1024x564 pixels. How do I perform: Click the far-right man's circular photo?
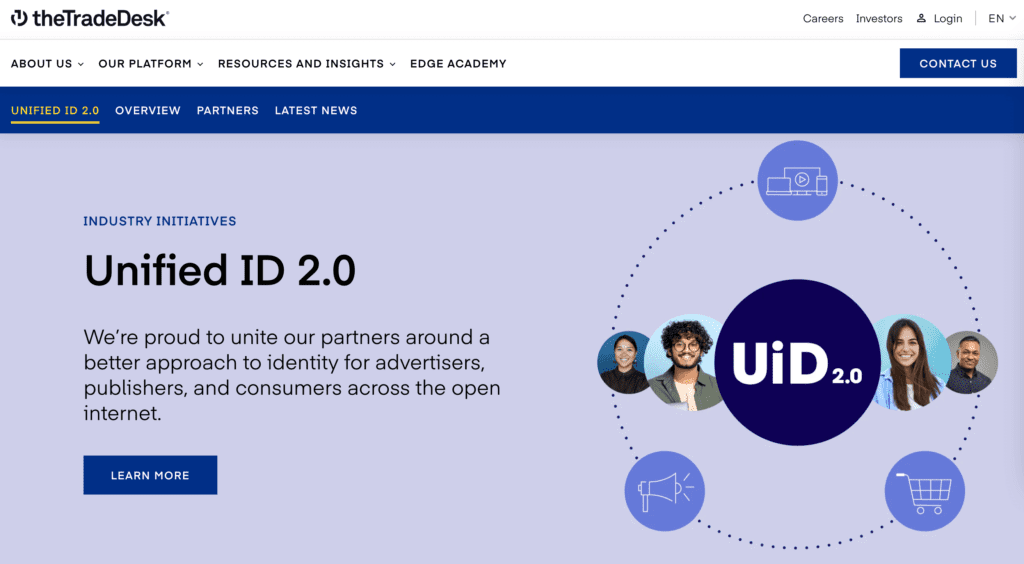(x=970, y=362)
